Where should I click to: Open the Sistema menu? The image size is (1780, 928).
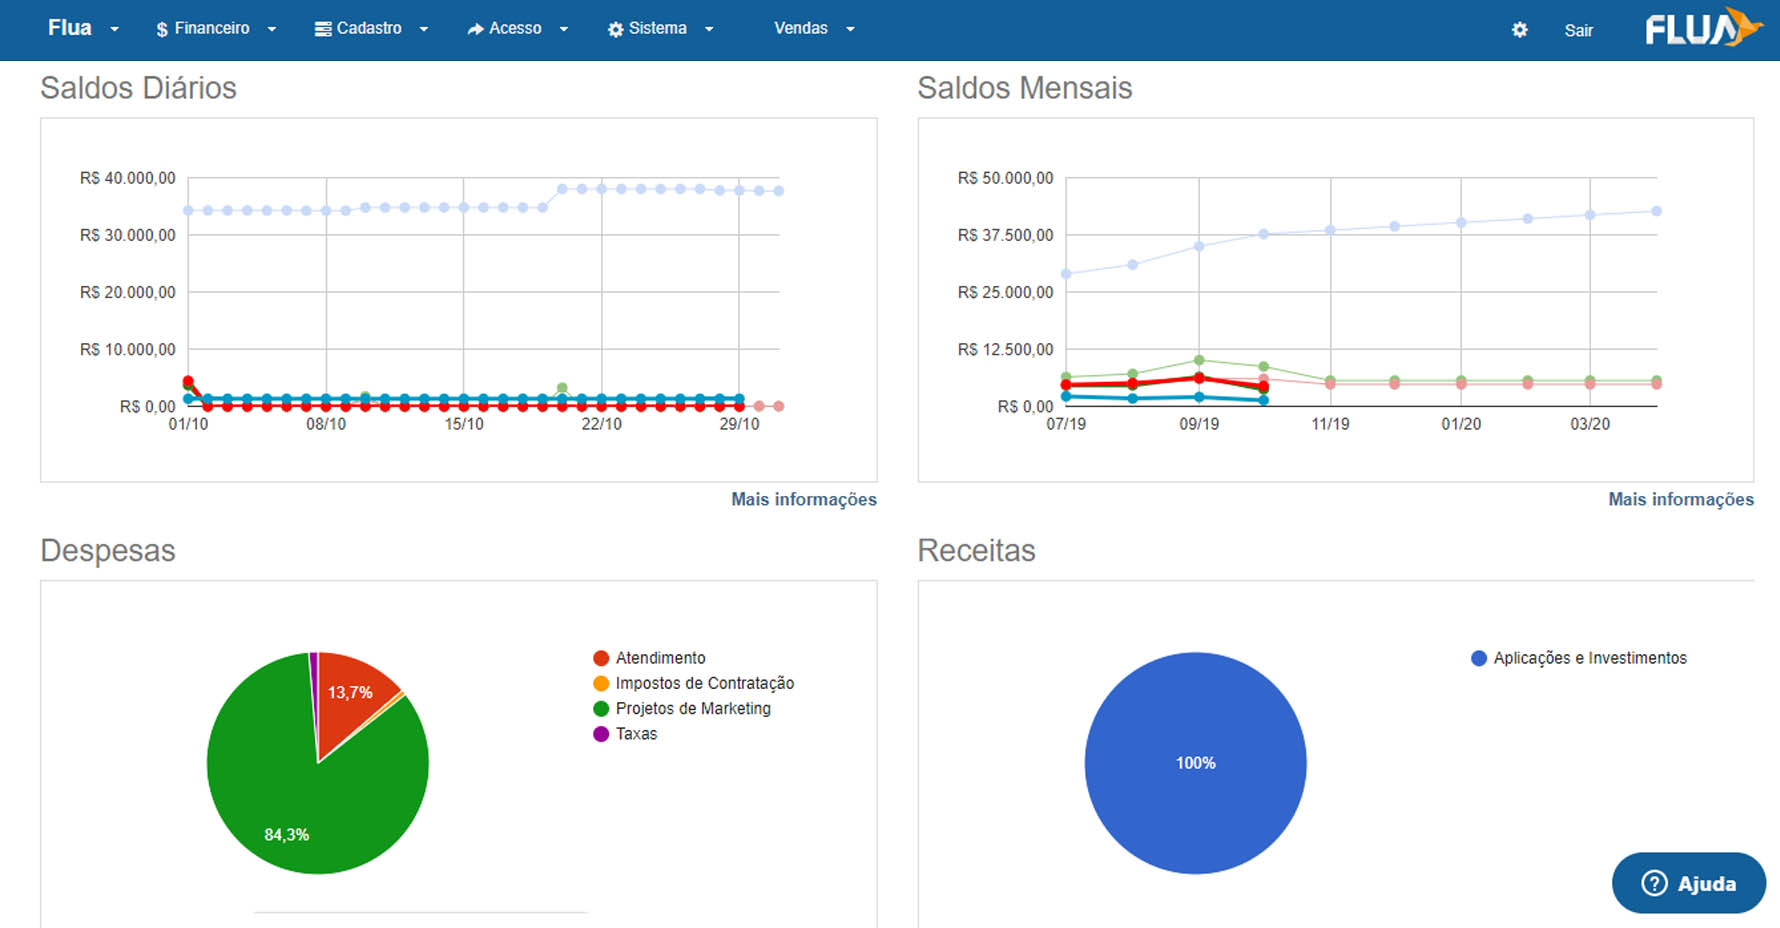(660, 28)
